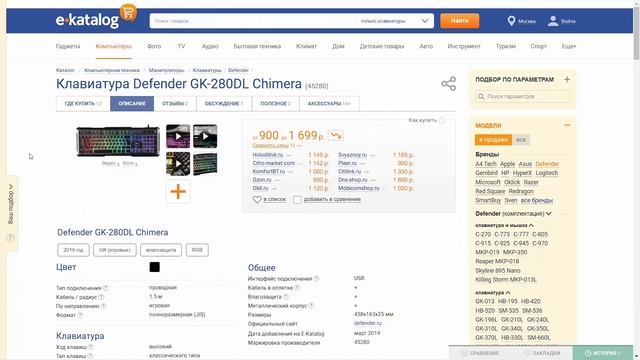Collapse the клавиатура и мышка group

coord(531,225)
